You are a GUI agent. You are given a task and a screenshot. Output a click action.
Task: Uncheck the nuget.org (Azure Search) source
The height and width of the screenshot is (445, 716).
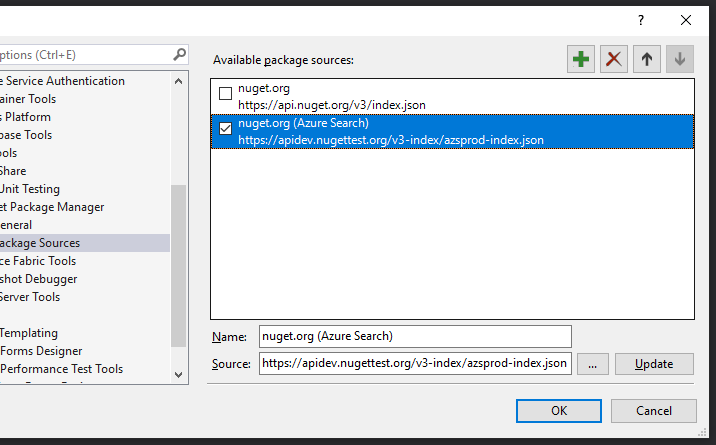pyautogui.click(x=226, y=129)
